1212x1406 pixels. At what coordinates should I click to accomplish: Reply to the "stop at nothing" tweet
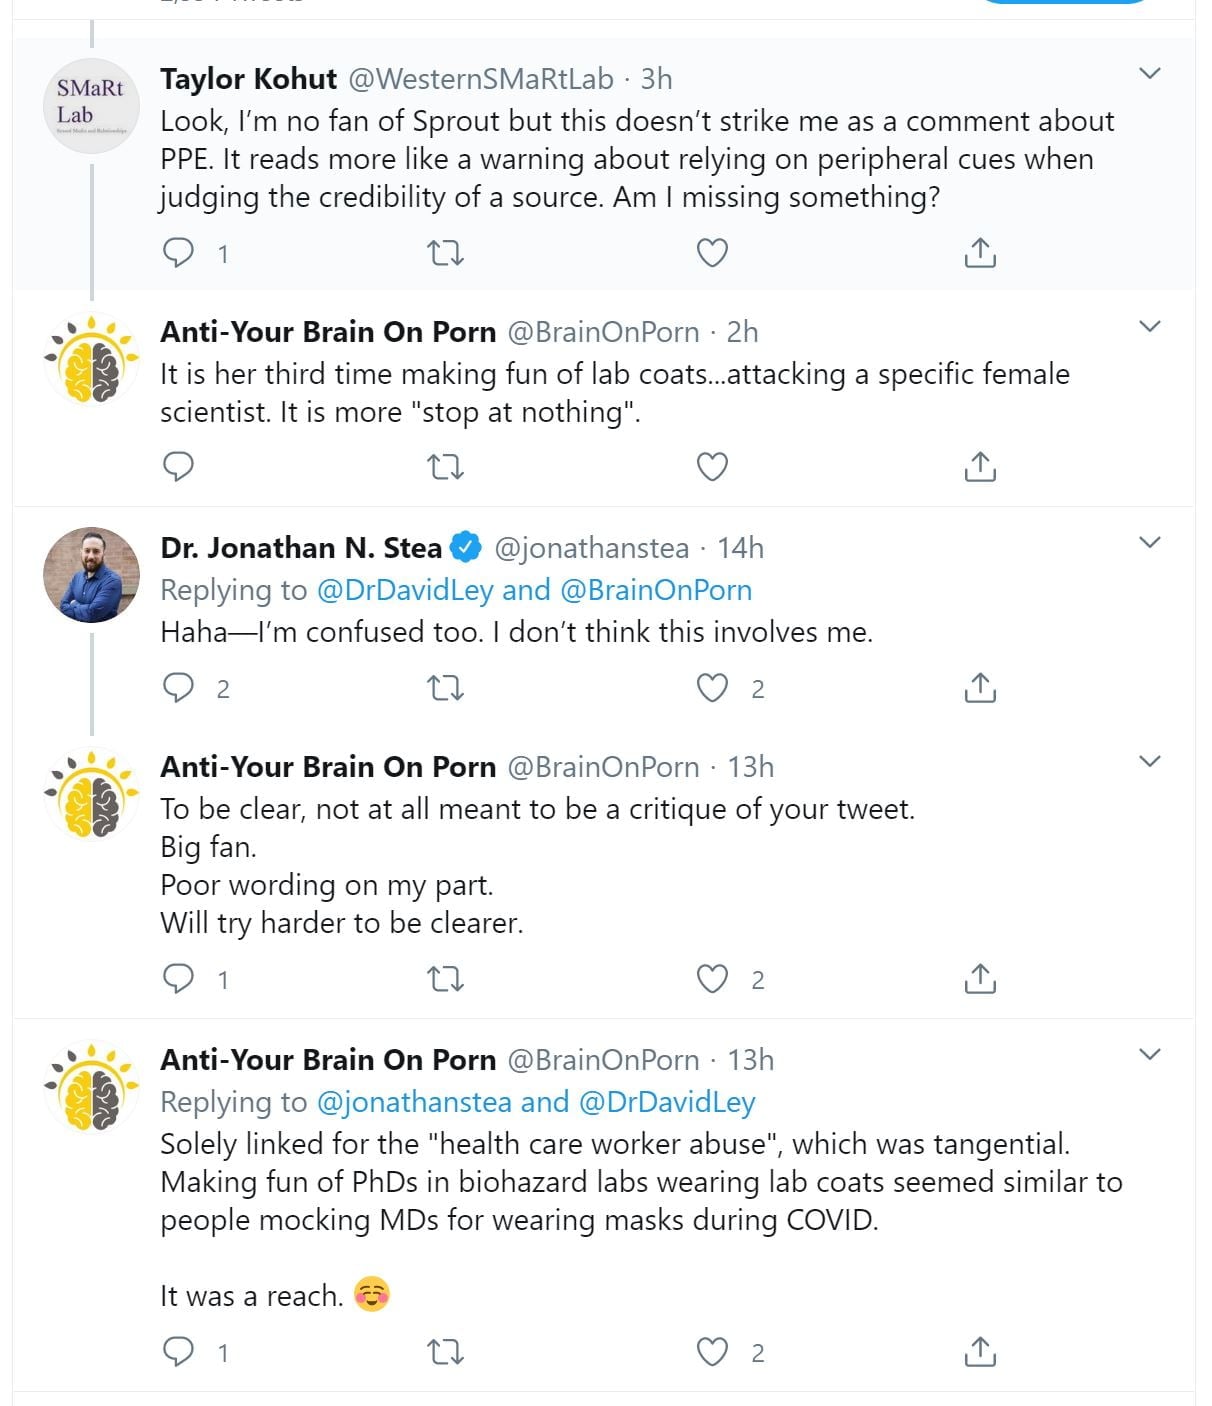click(x=178, y=466)
